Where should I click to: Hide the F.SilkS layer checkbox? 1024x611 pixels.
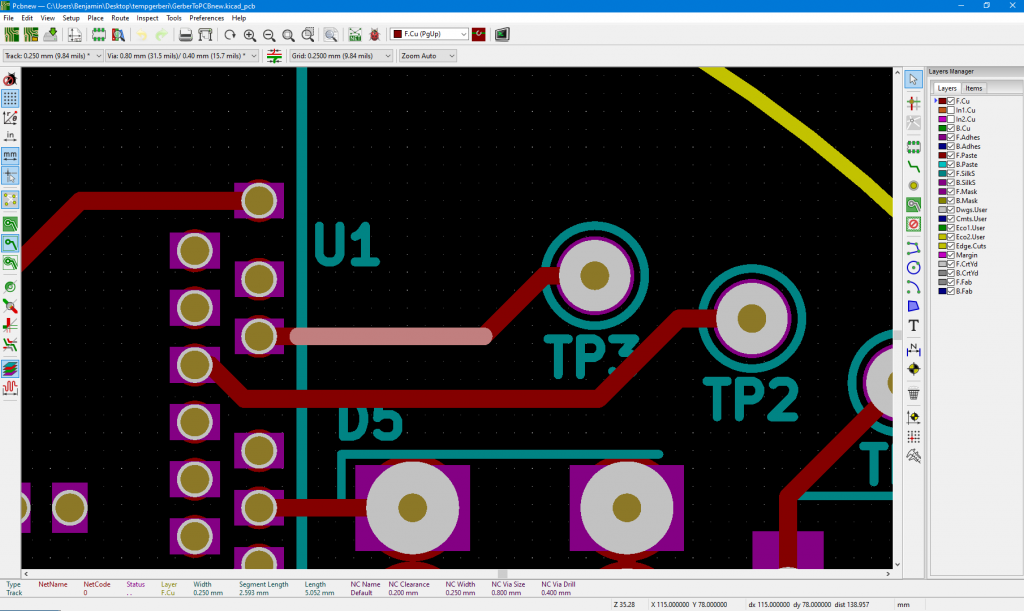pos(951,173)
